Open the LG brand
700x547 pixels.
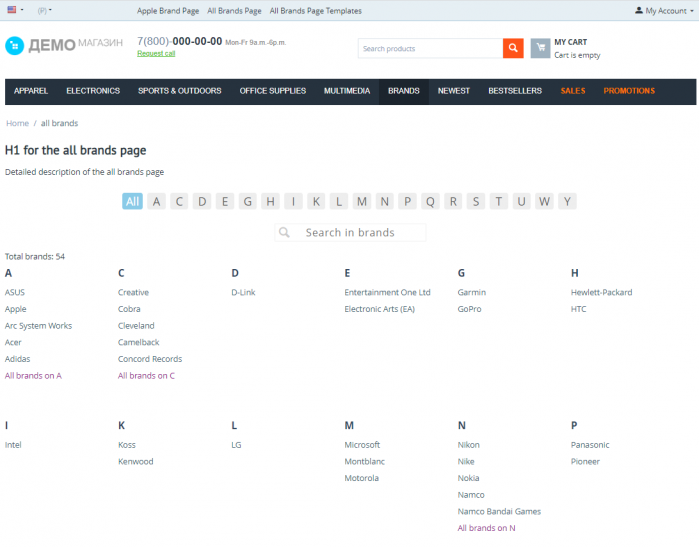coord(236,445)
